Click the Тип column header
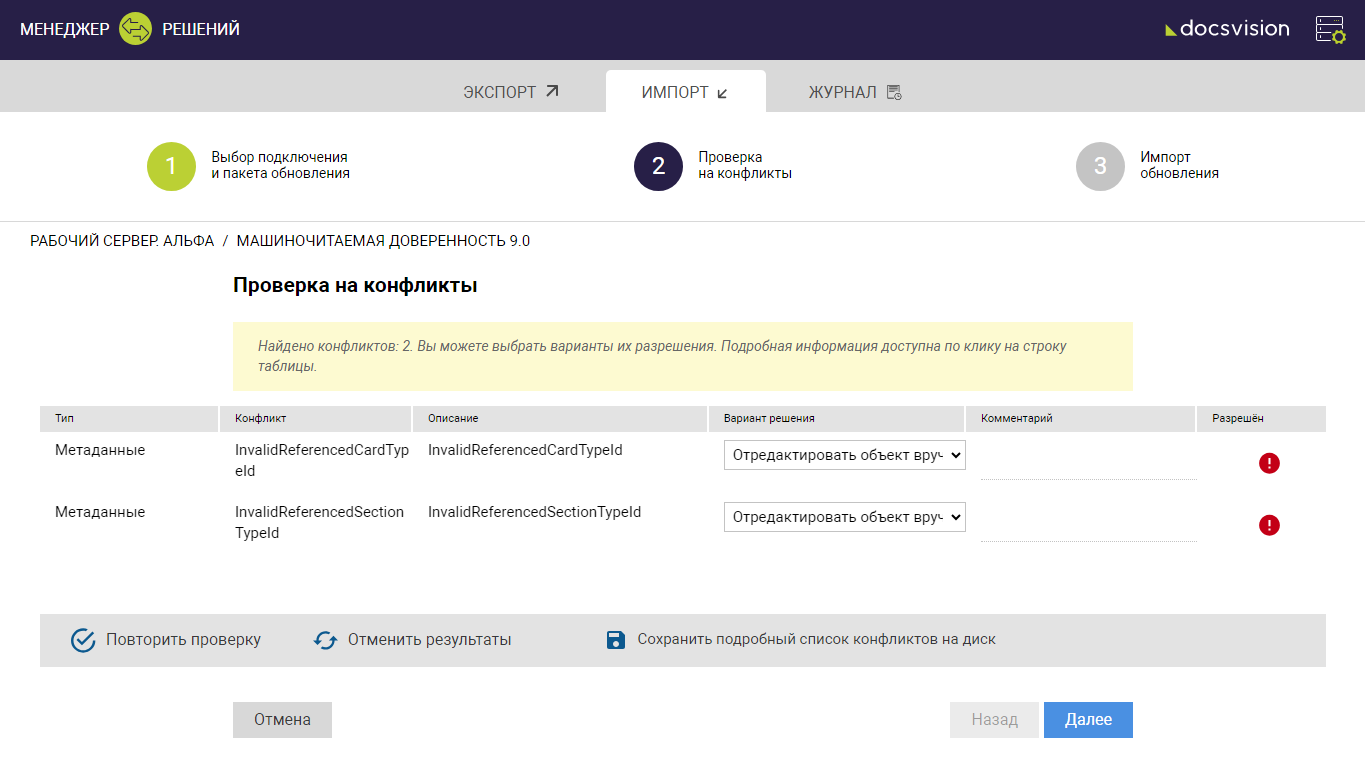Image resolution: width=1365 pixels, height=767 pixels. click(x=129, y=419)
